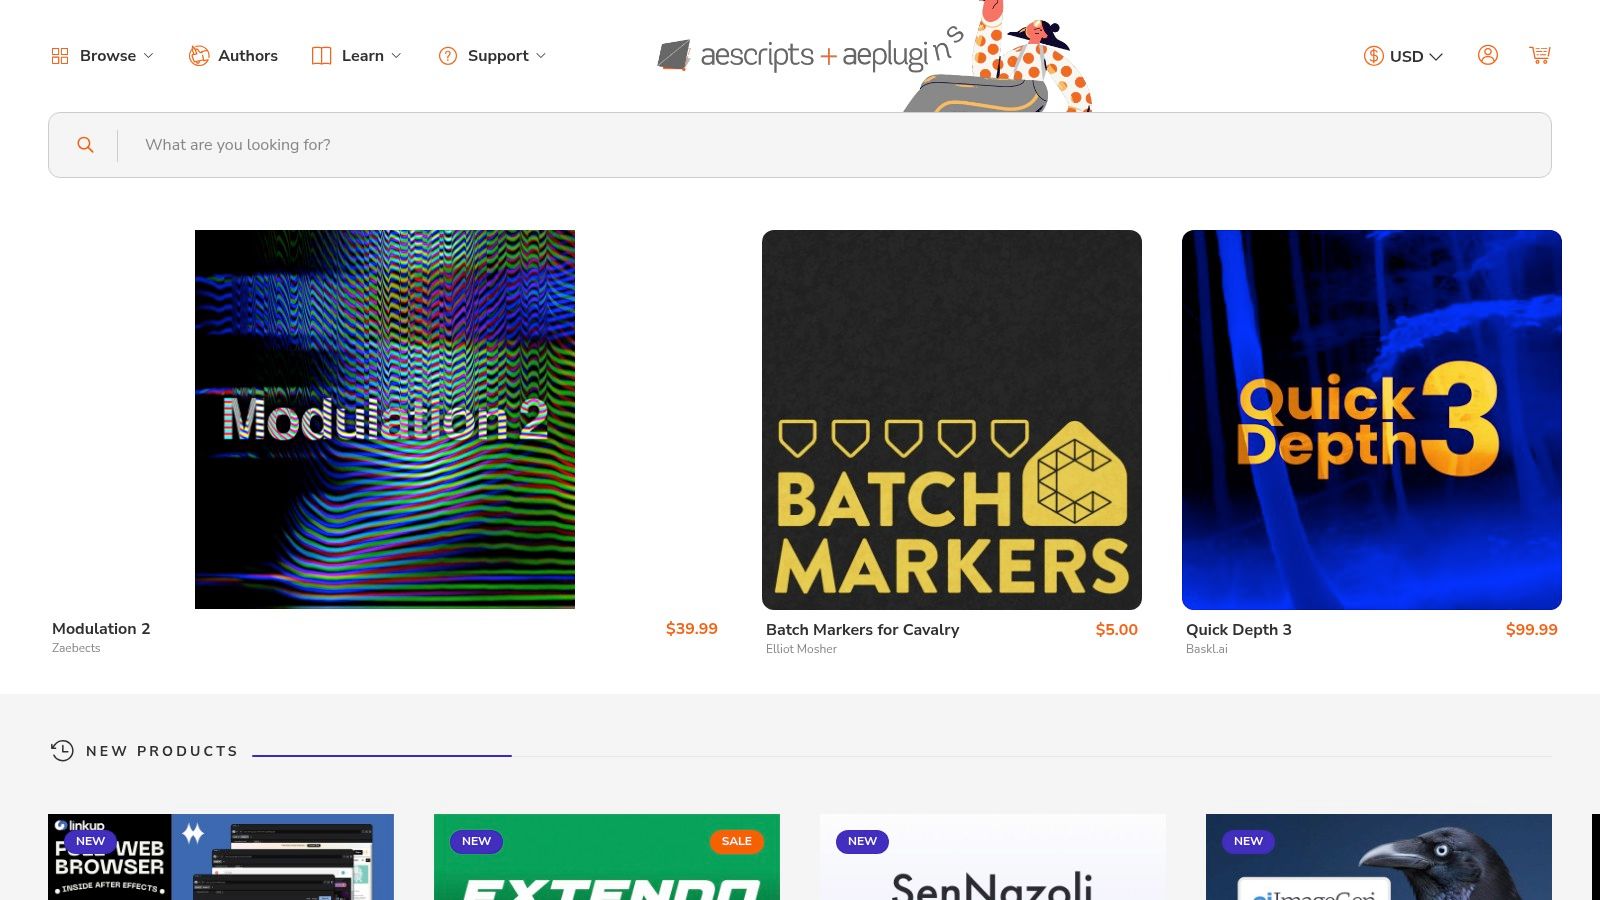Click the Quick Depth 3 product title
This screenshot has height=900, width=1600.
tap(1239, 630)
